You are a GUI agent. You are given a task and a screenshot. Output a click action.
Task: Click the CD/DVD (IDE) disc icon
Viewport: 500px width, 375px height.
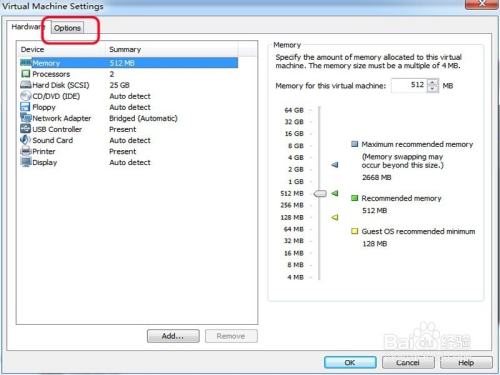coord(26,96)
